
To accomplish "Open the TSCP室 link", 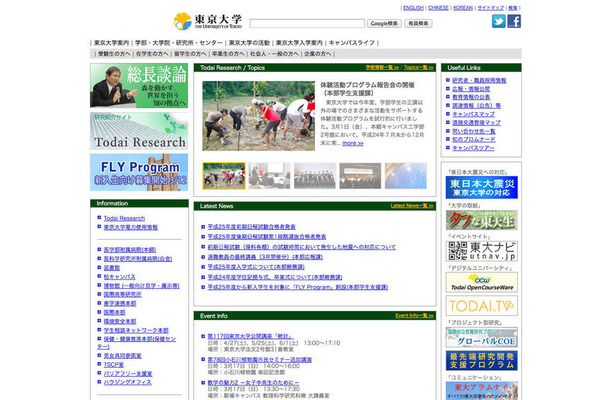I will pyautogui.click(x=114, y=365).
